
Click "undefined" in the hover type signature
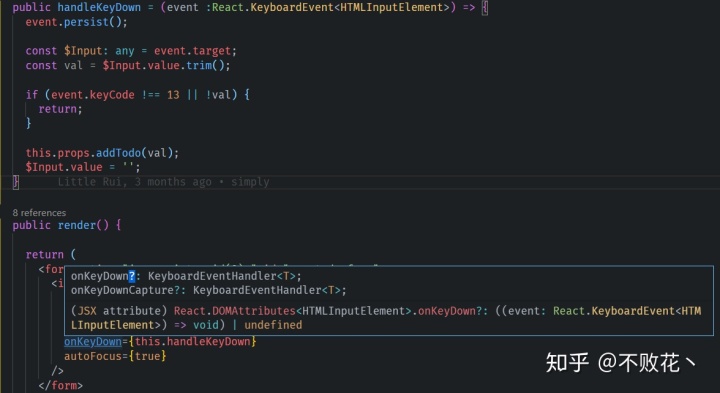click(x=273, y=325)
